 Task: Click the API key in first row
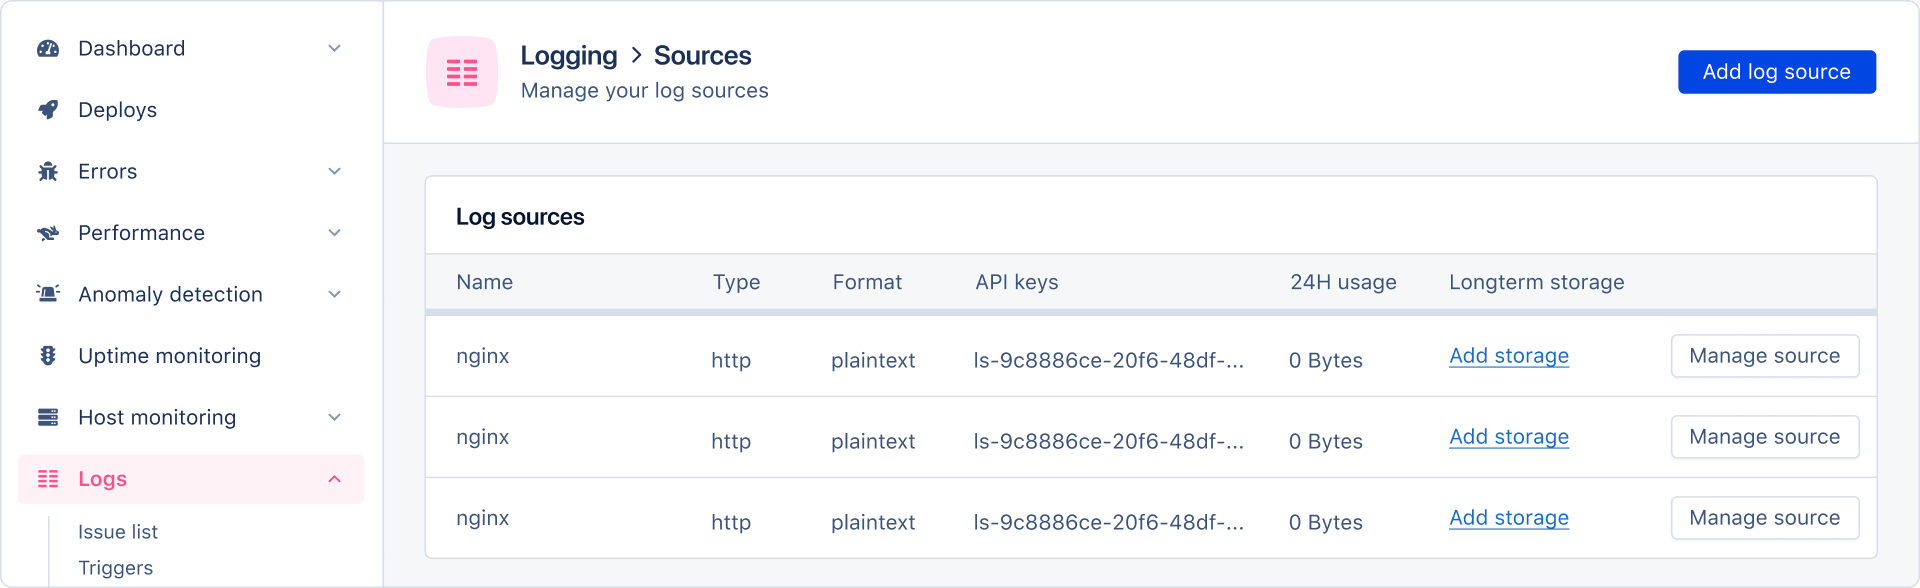(x=1109, y=360)
